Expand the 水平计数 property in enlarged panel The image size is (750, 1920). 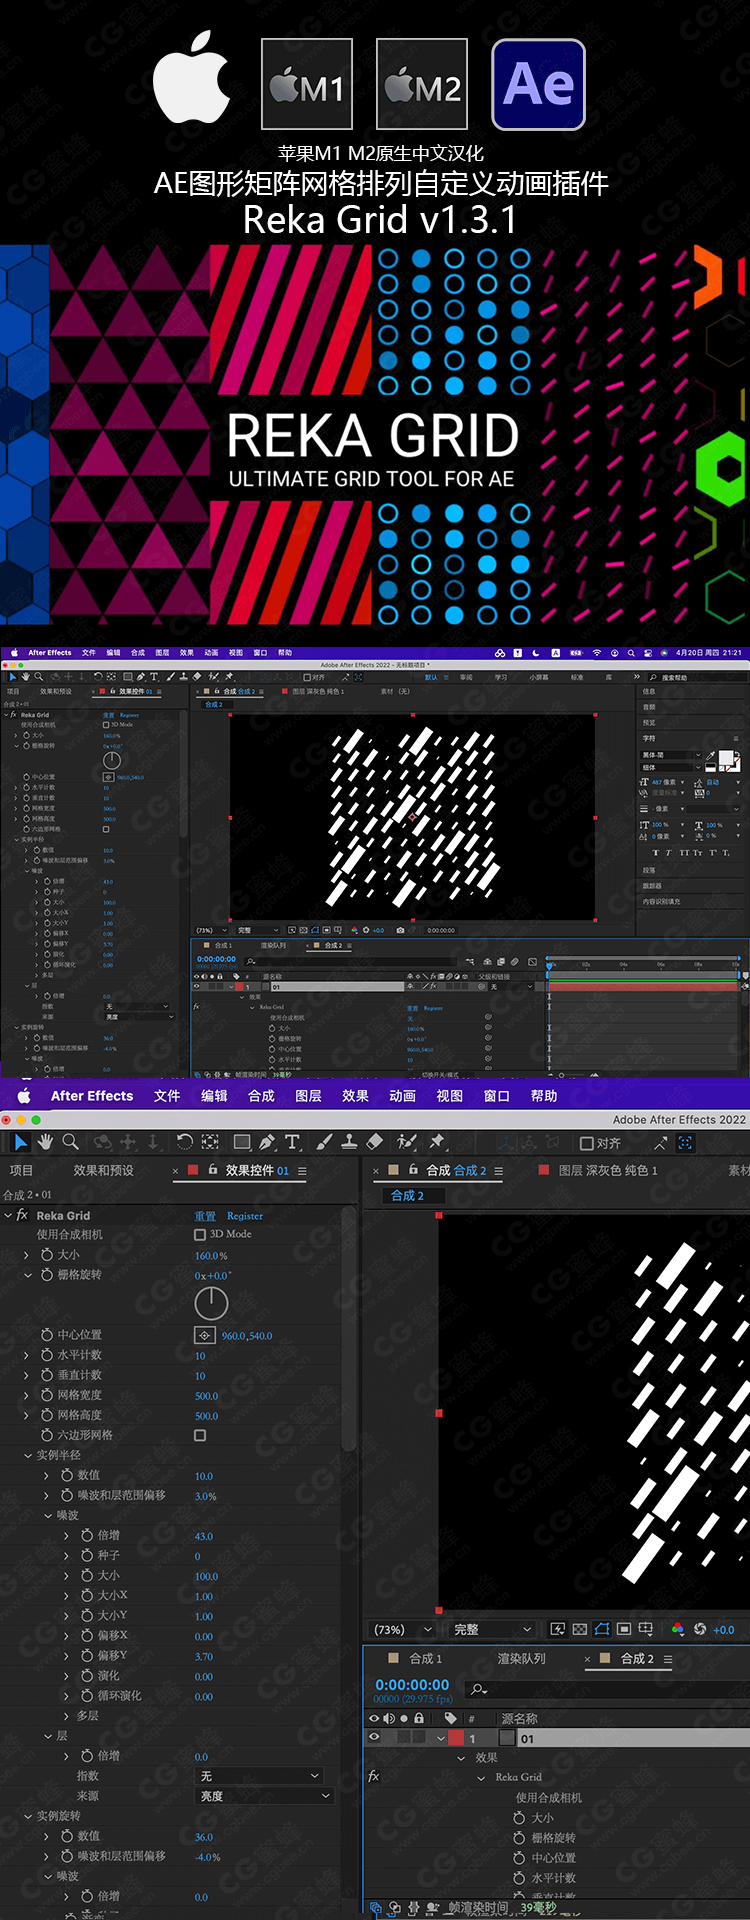(27, 1355)
